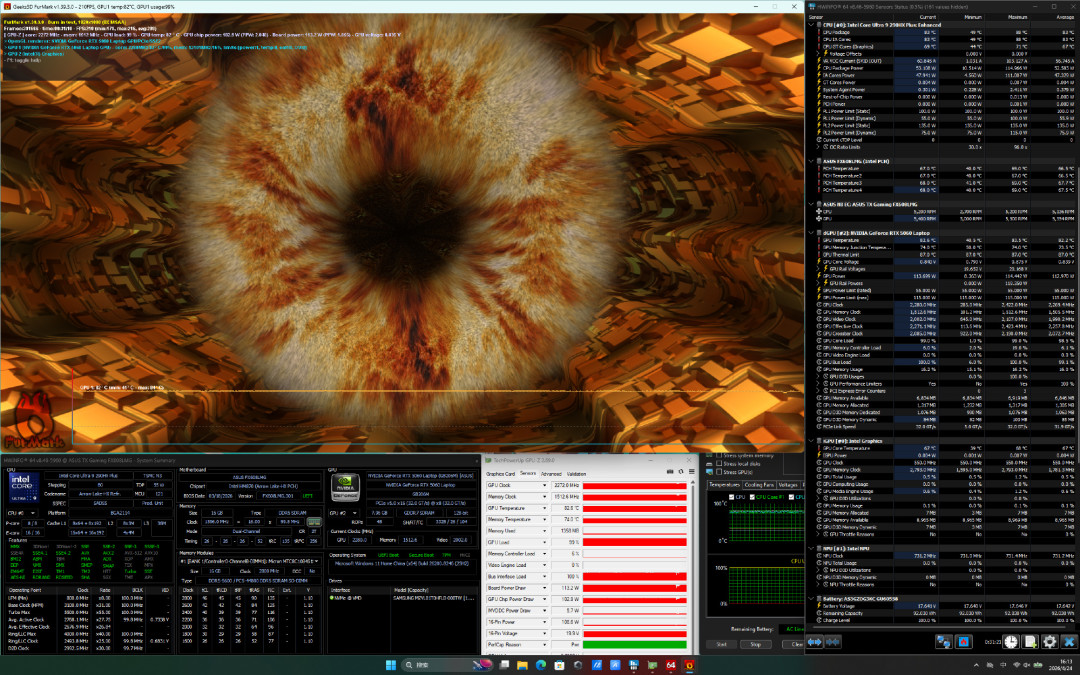Switch to Cooling Fans tab
The image size is (1080, 675).
point(759,485)
